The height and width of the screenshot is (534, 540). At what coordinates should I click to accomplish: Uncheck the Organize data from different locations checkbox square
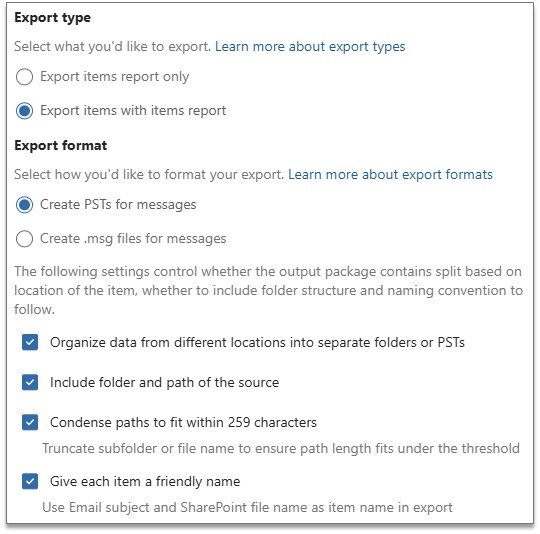30,342
